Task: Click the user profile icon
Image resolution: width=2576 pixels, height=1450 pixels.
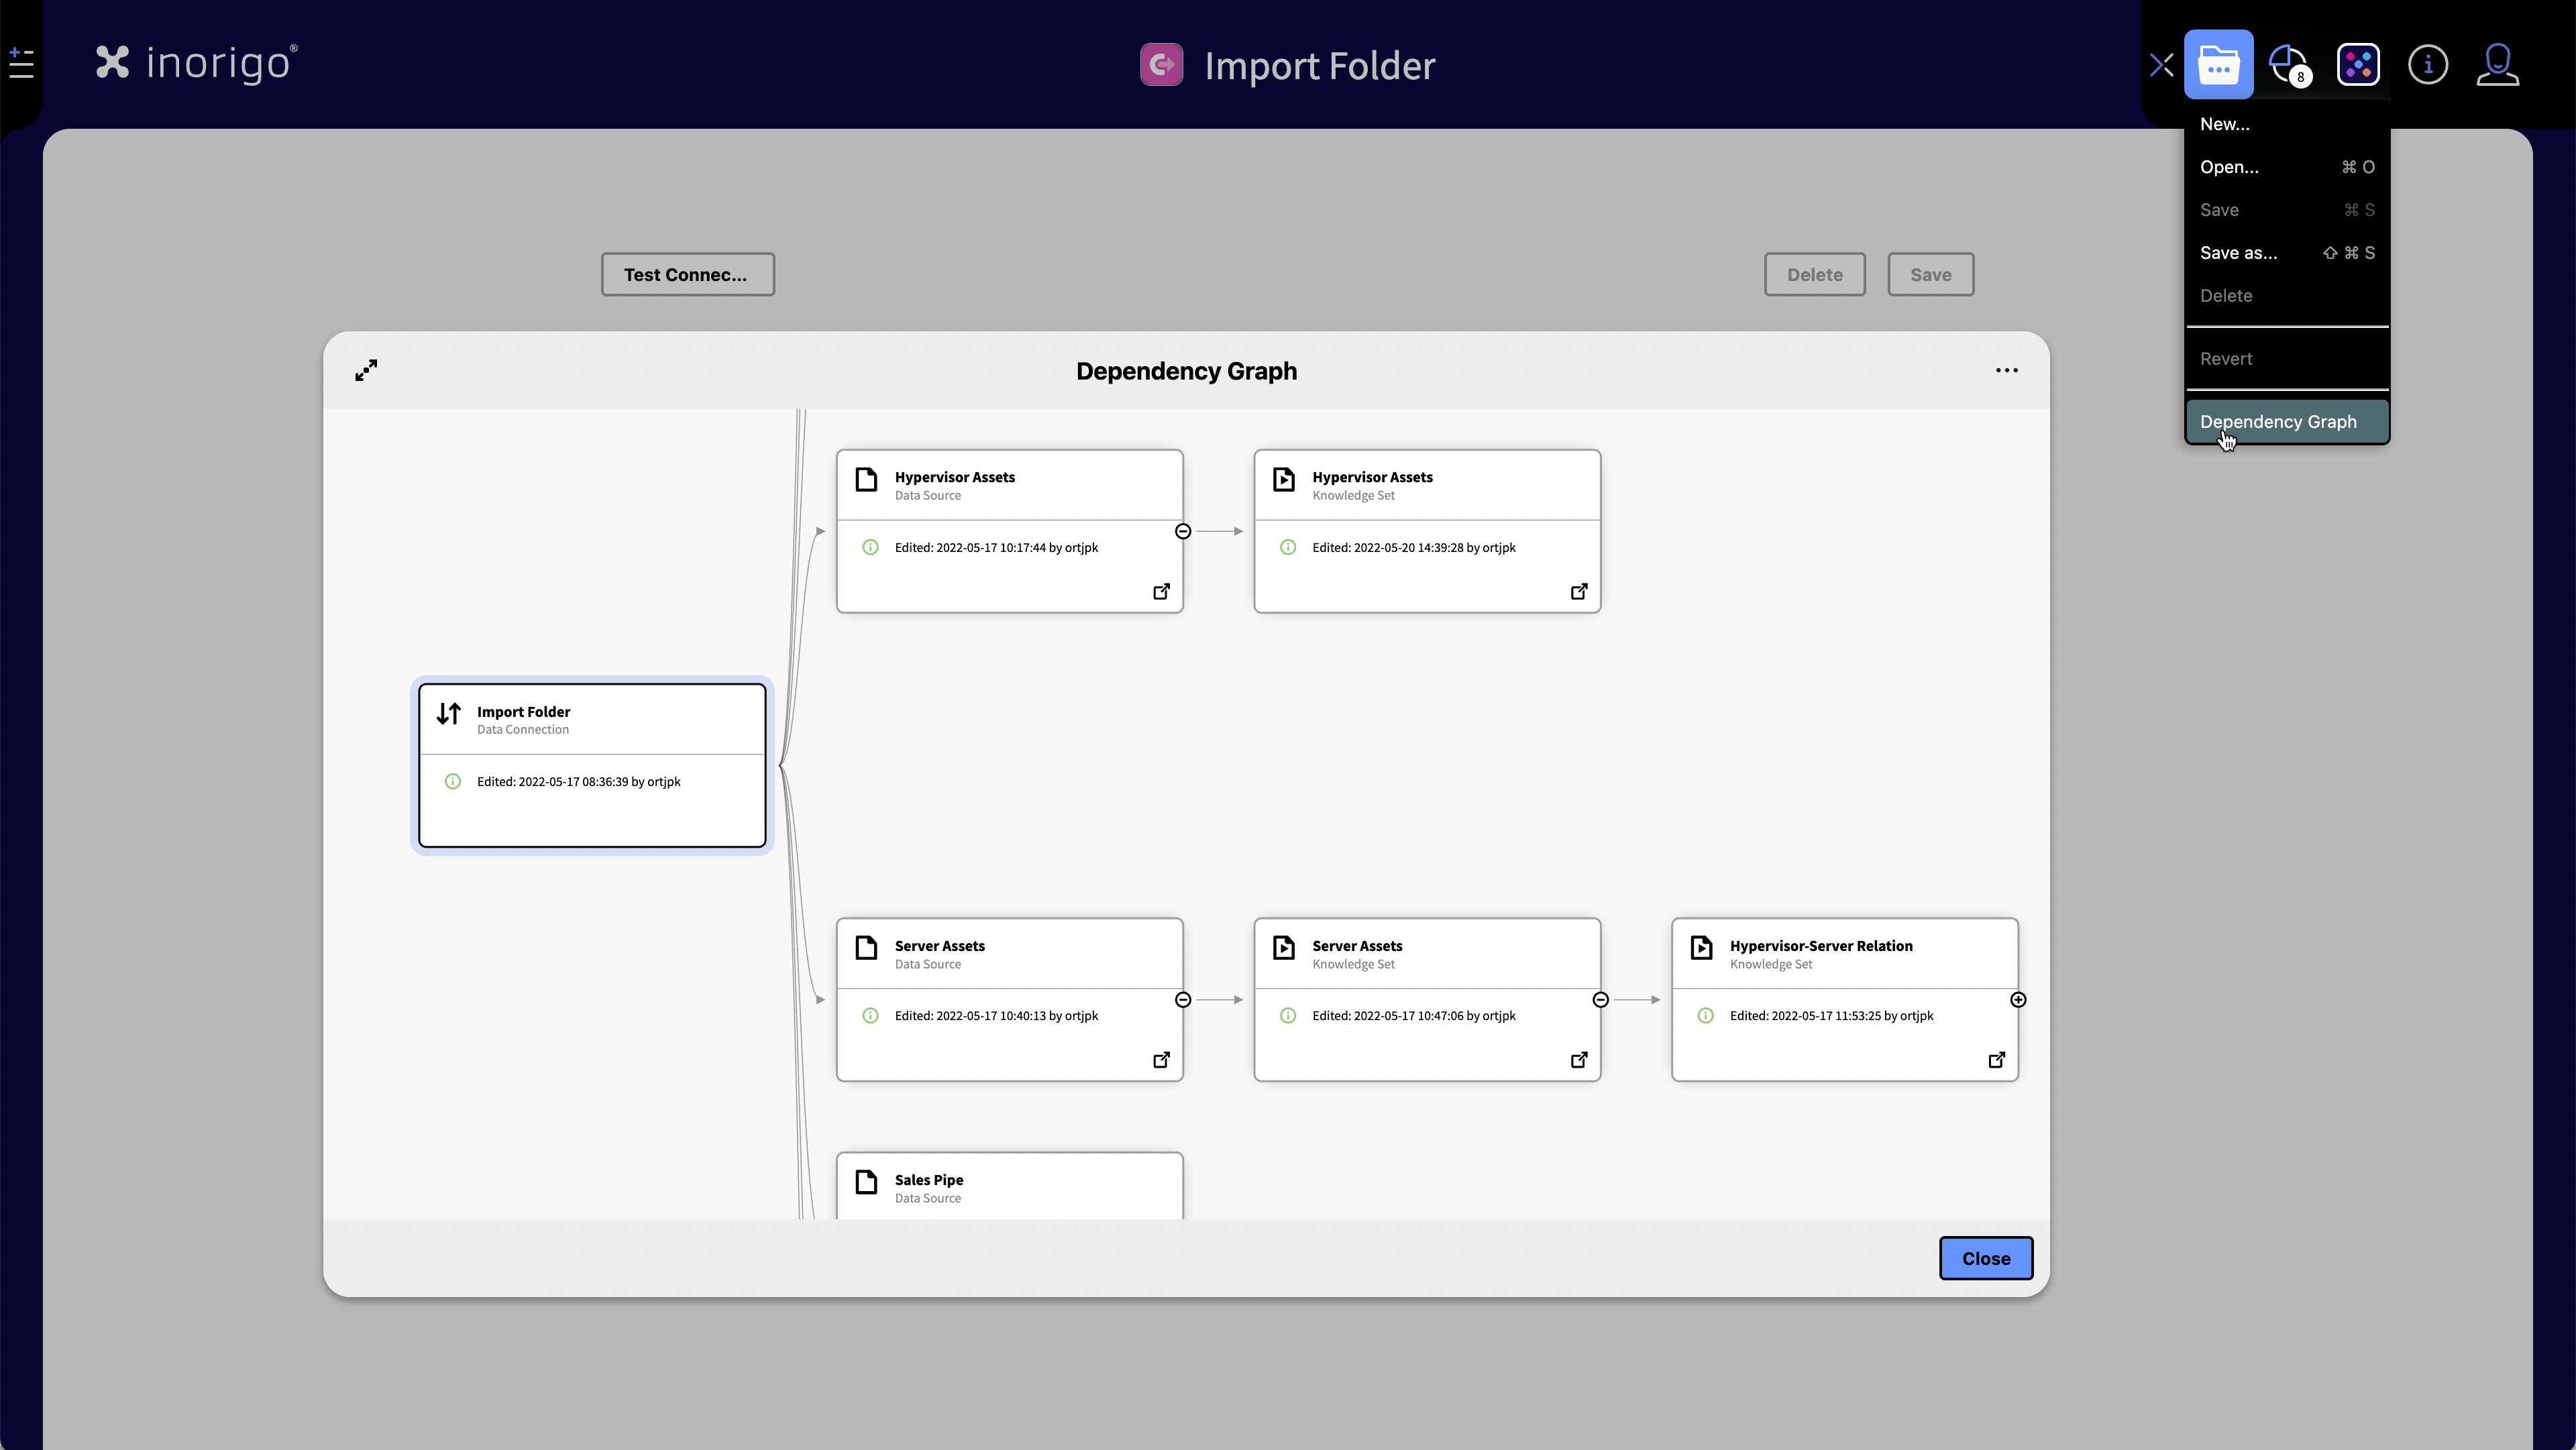Action: click(2497, 65)
